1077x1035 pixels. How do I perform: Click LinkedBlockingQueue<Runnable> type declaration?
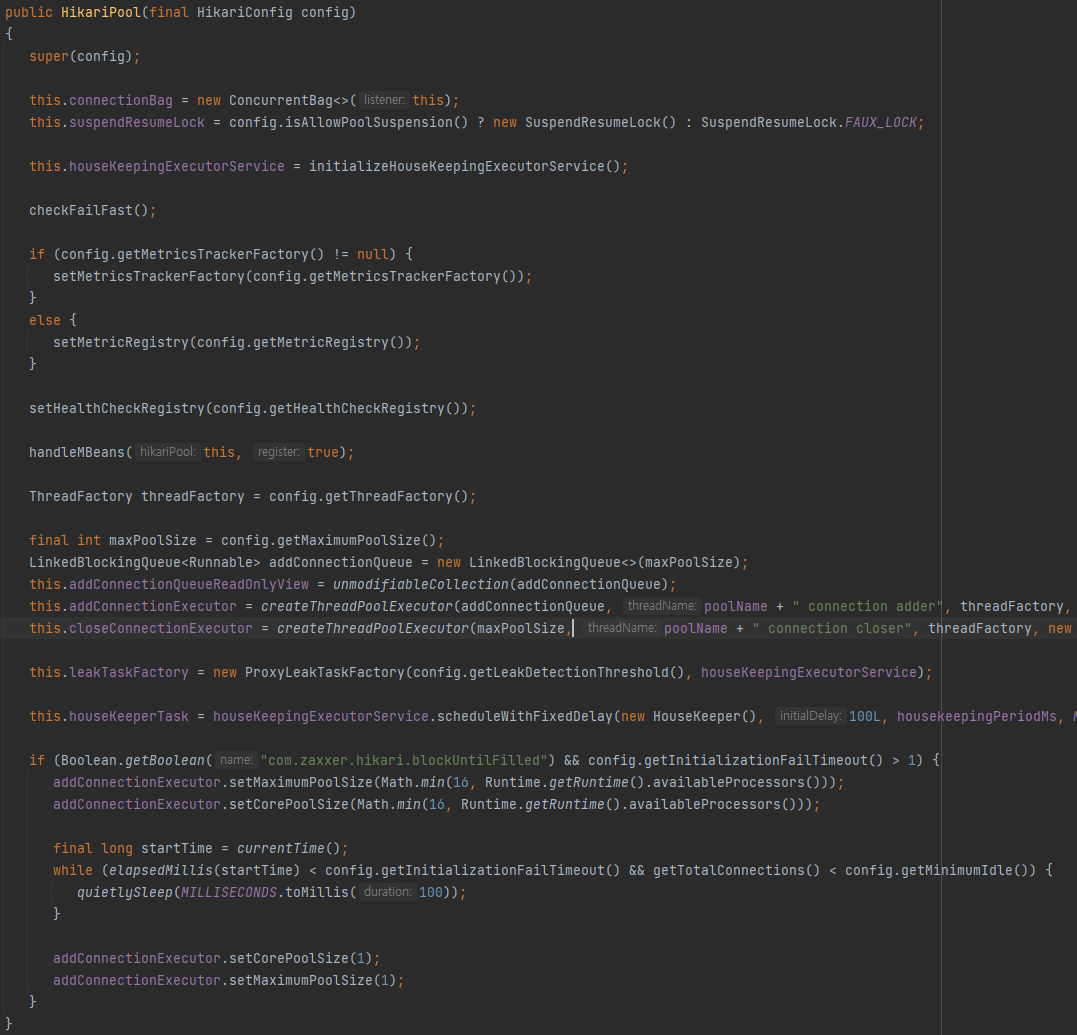pos(145,562)
